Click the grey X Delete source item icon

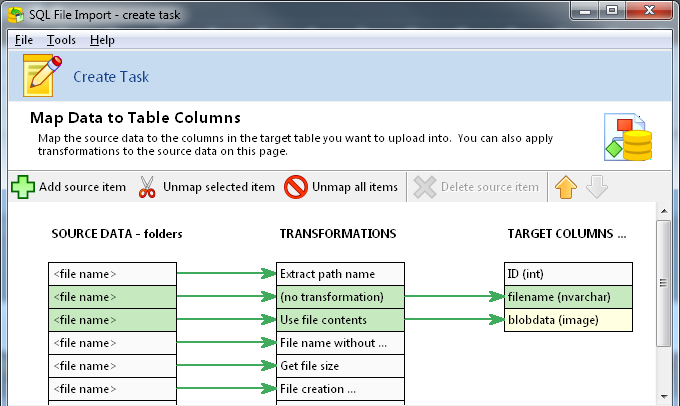coord(425,187)
